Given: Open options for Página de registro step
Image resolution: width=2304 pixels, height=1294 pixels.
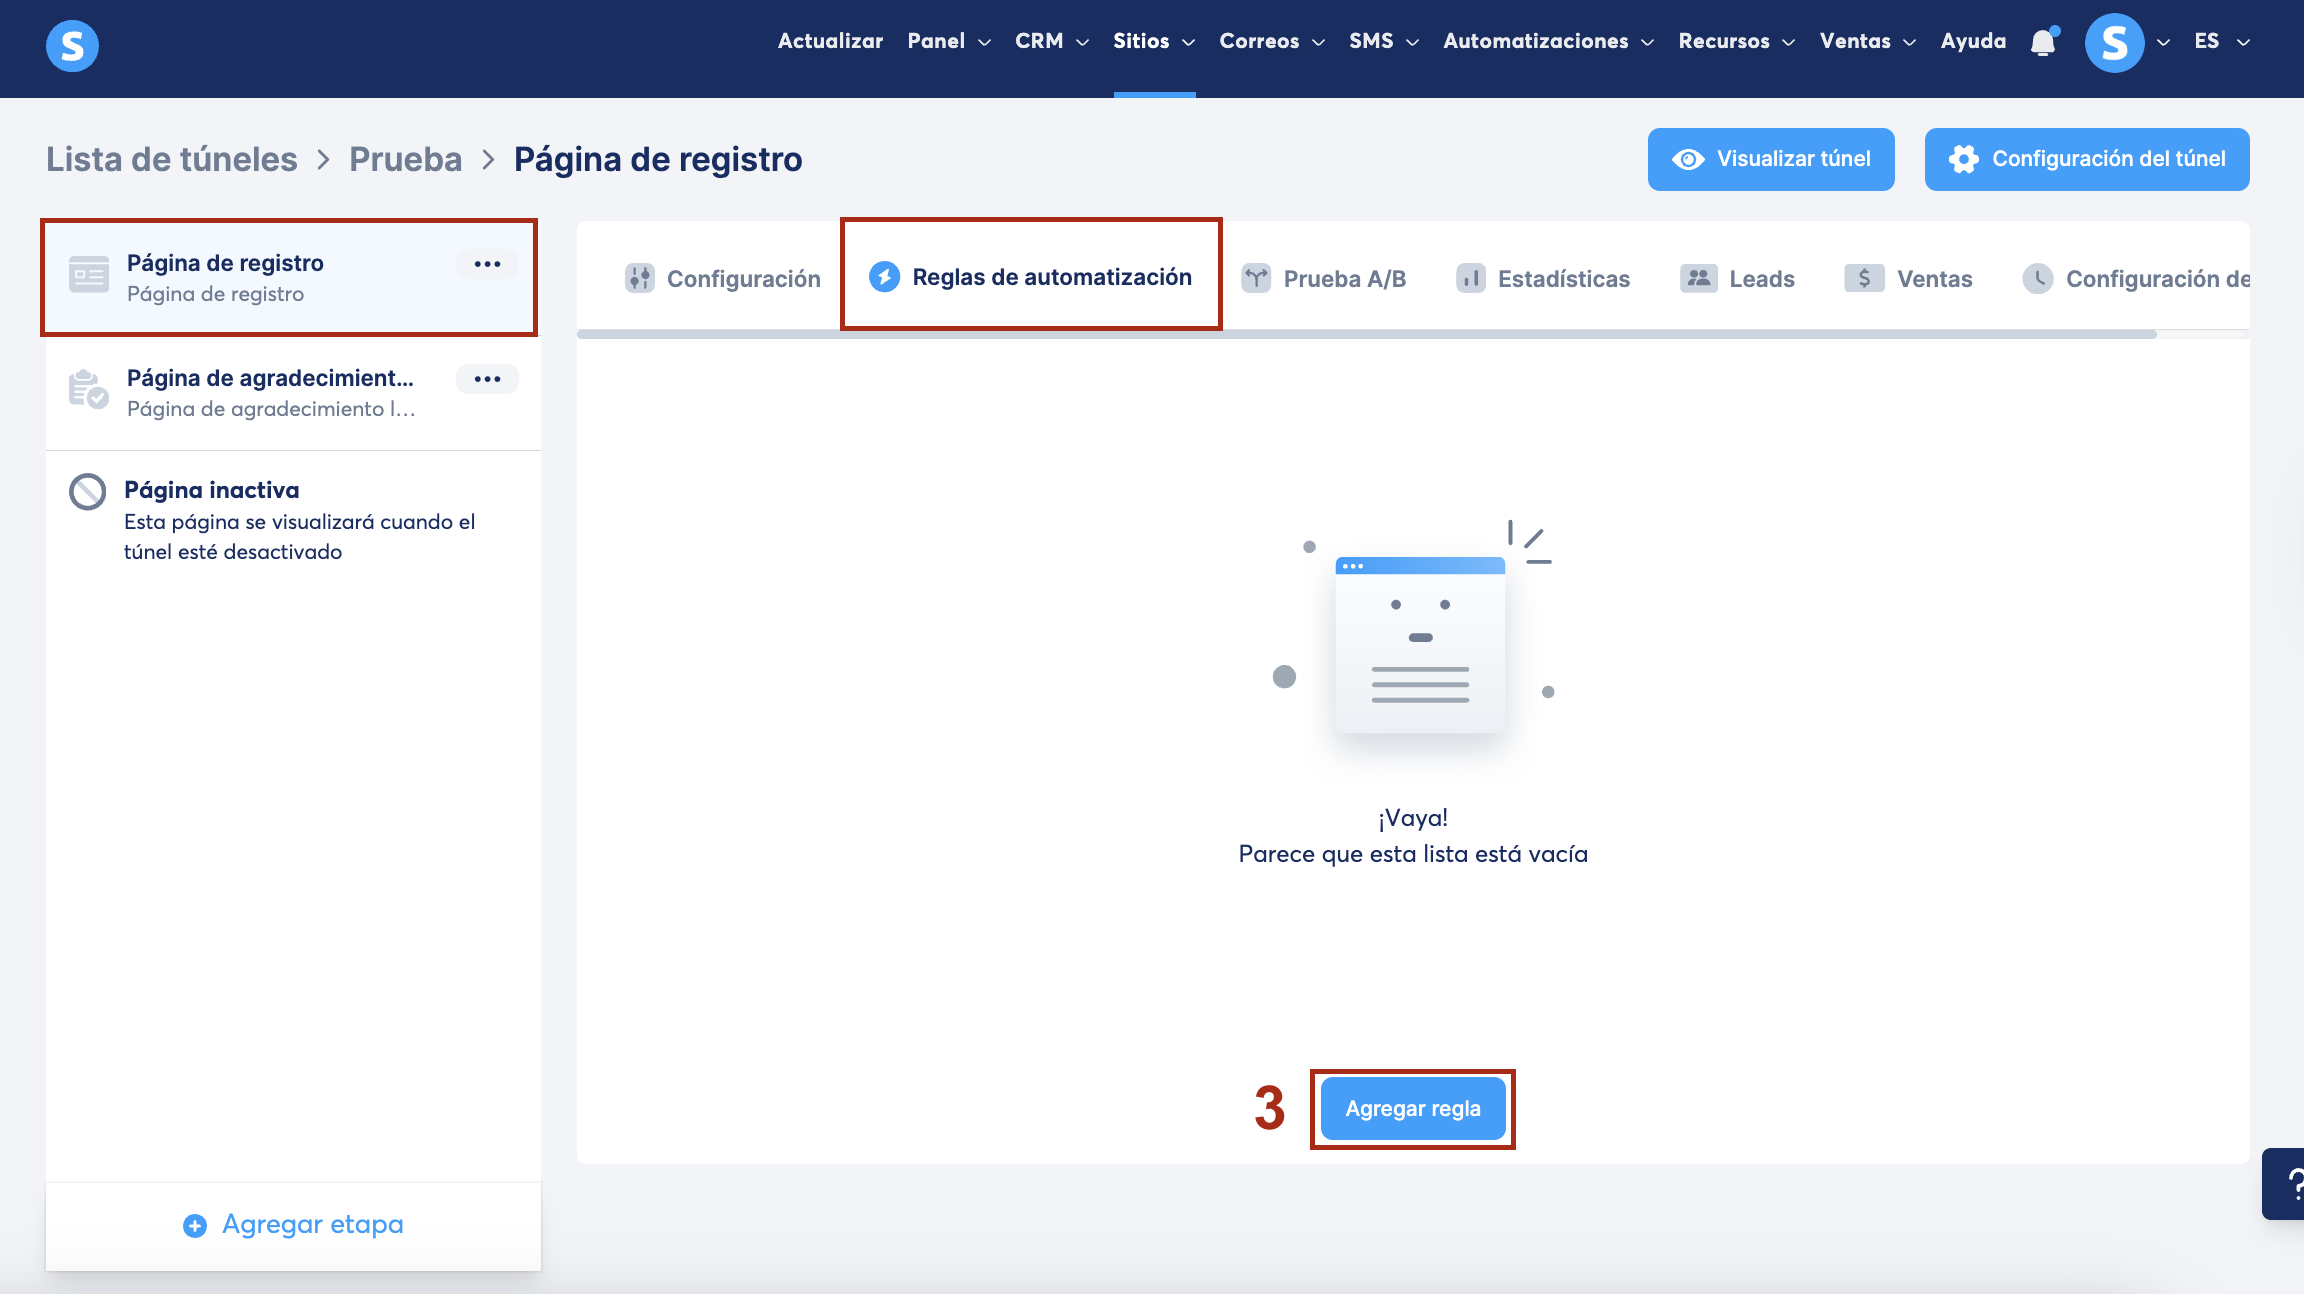Looking at the screenshot, I should point(487,264).
